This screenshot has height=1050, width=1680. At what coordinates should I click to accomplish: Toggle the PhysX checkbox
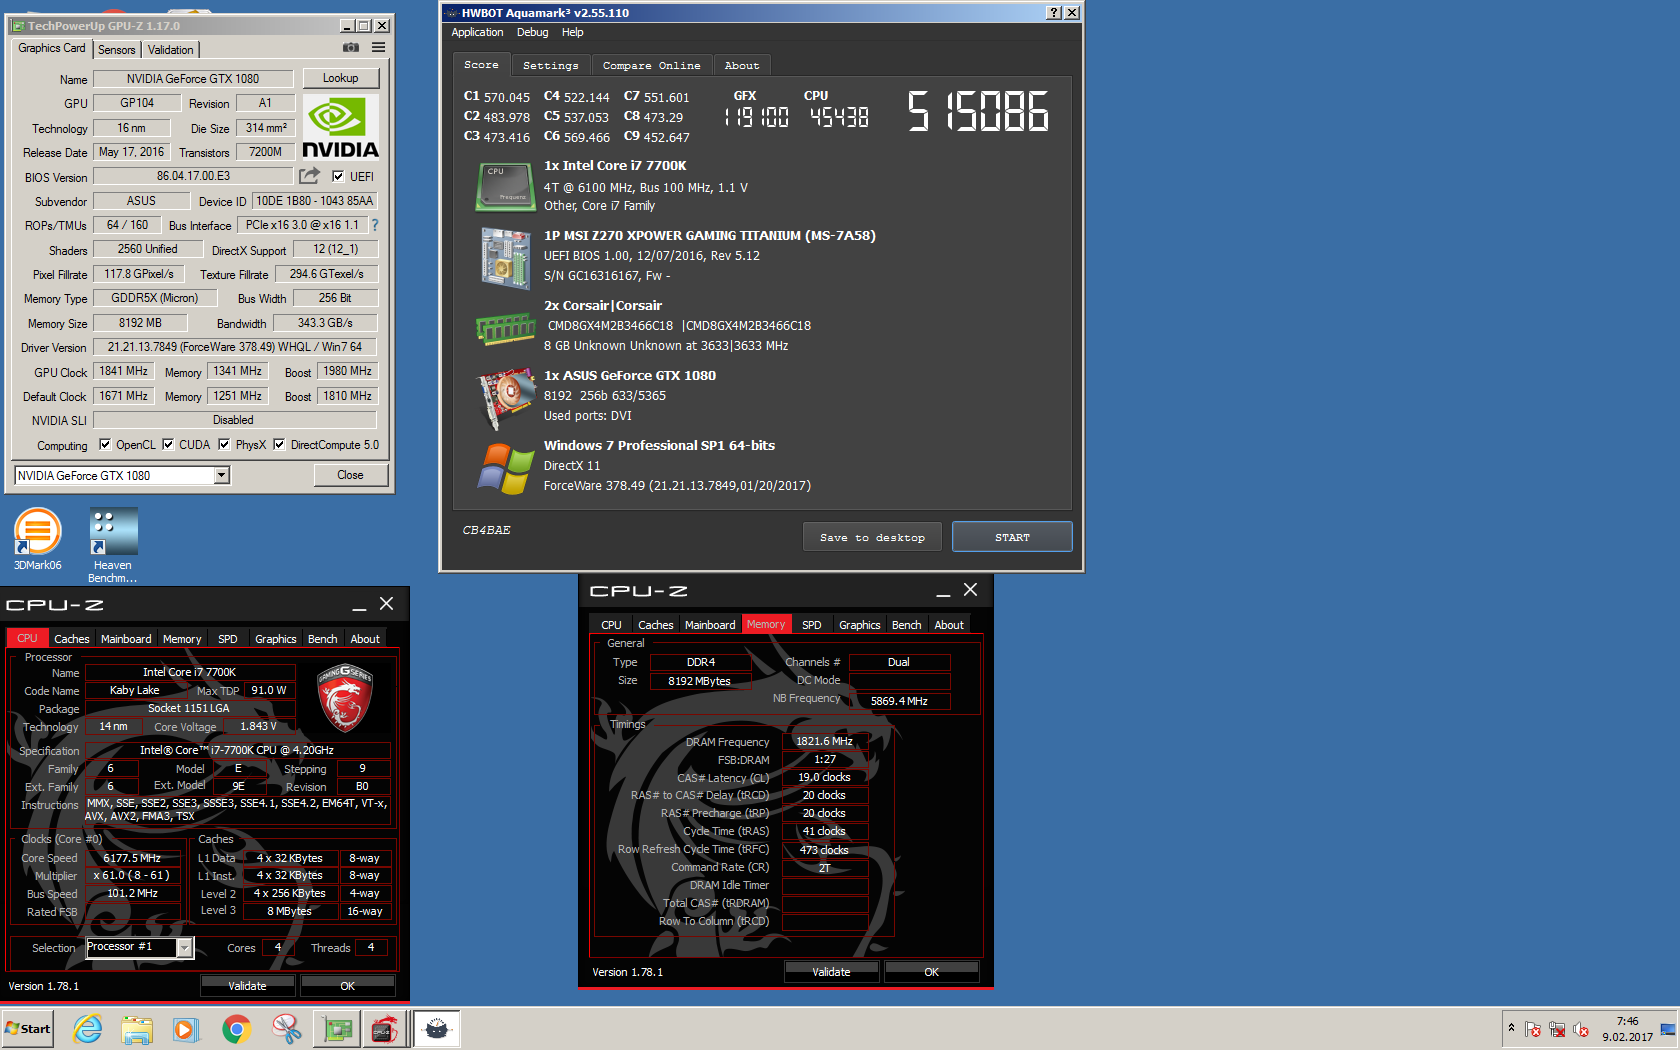coord(224,445)
